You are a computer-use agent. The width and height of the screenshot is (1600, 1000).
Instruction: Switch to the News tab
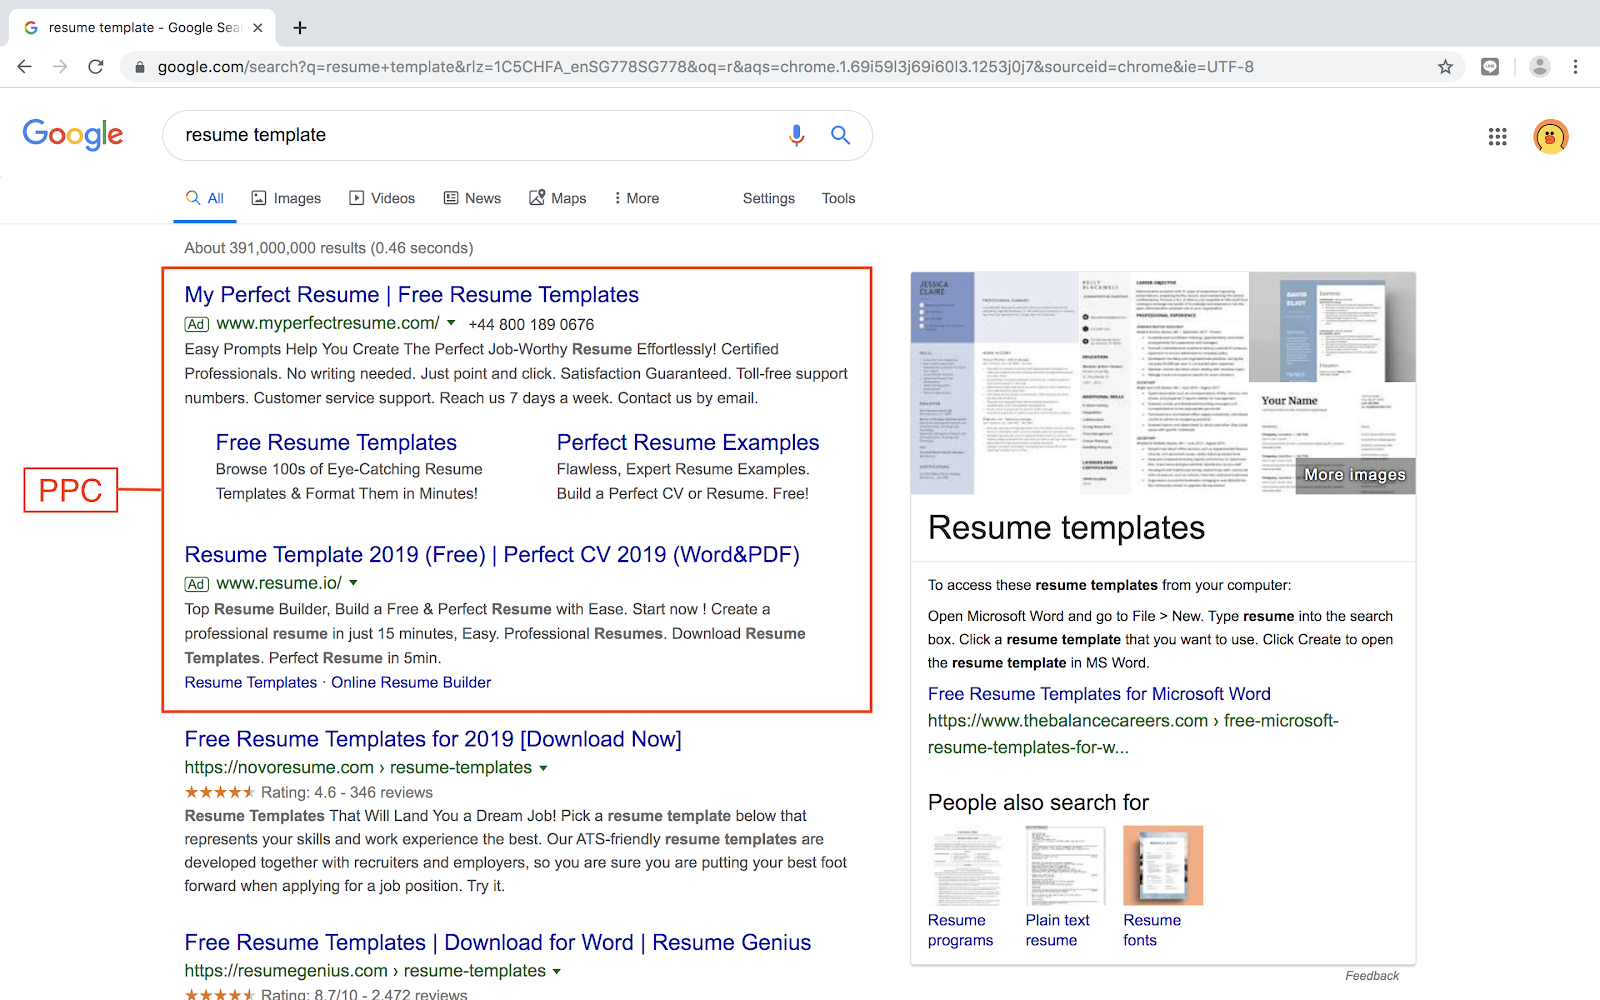click(472, 198)
